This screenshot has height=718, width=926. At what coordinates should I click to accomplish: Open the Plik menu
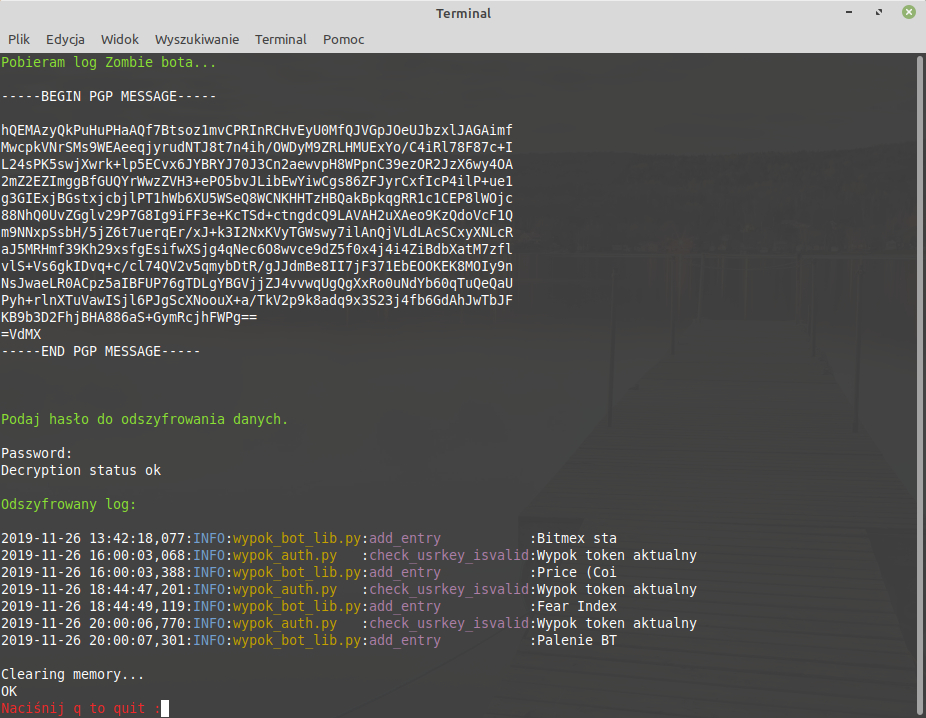(19, 39)
